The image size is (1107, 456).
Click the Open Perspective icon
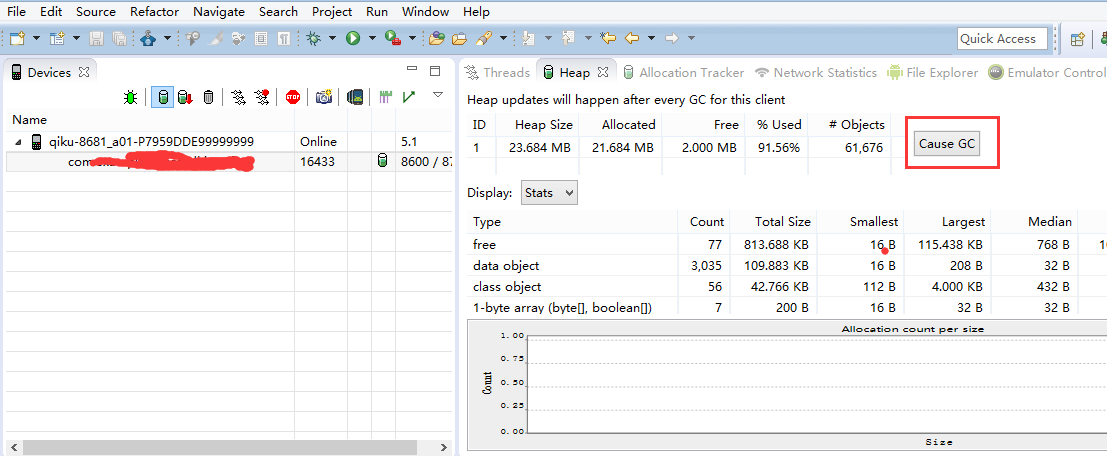click(x=1078, y=39)
